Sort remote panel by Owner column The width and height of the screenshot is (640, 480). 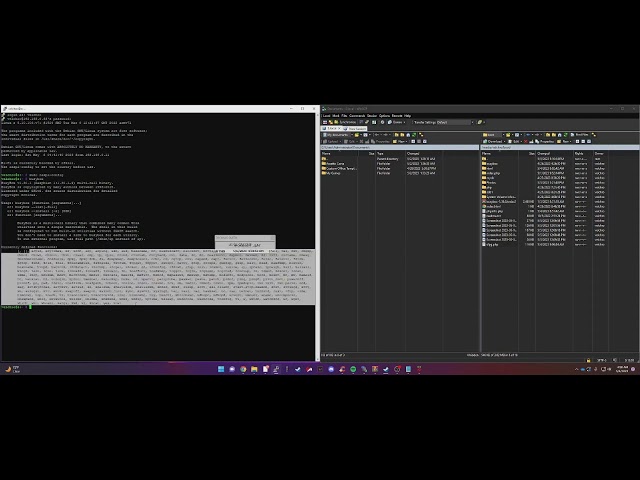coord(600,153)
